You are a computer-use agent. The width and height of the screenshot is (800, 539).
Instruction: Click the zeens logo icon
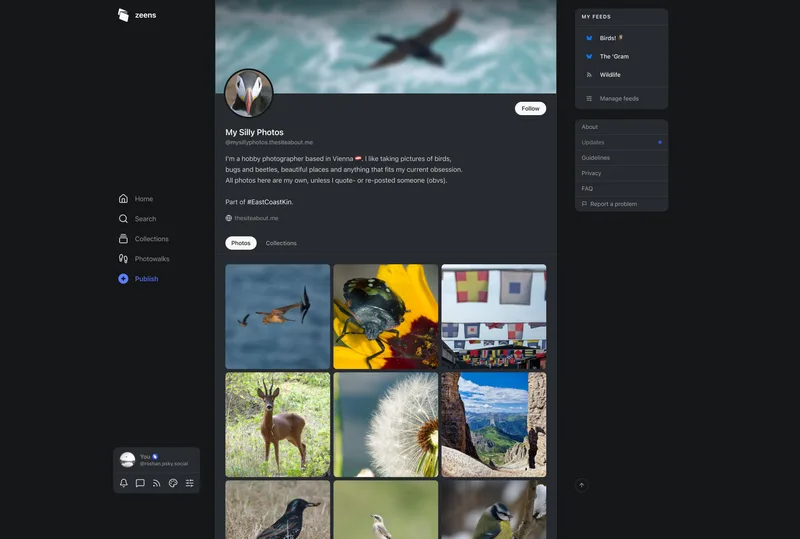click(123, 15)
